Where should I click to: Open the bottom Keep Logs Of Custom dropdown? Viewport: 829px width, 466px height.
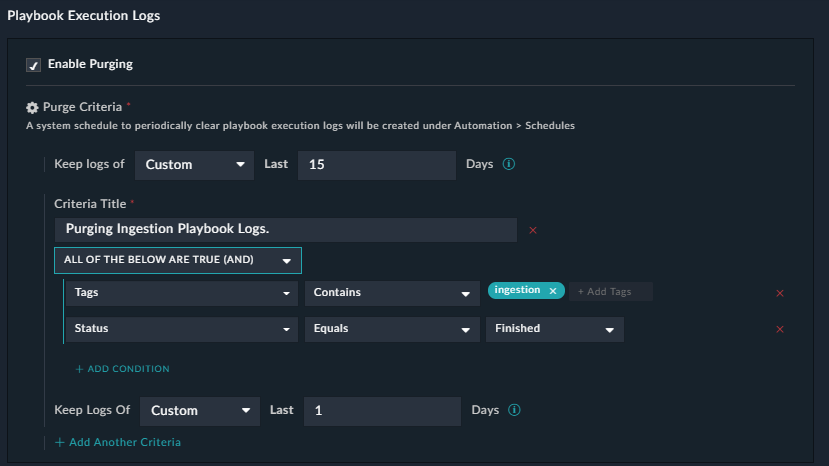pos(200,410)
